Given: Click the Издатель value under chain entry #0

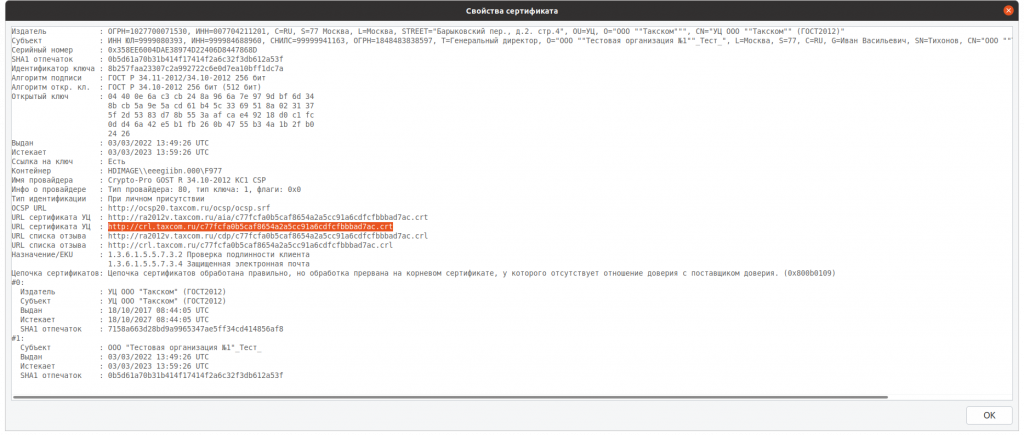Looking at the screenshot, I should [167, 292].
